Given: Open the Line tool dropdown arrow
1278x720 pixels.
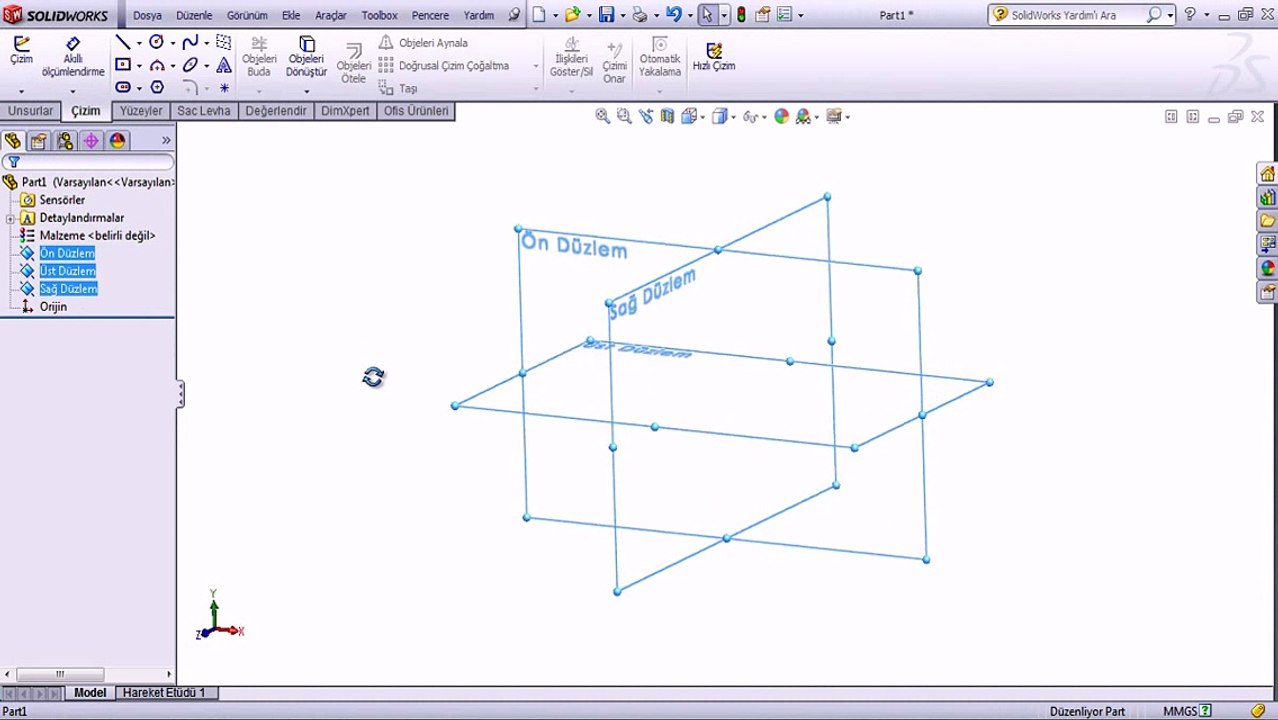Looking at the screenshot, I should [x=139, y=43].
